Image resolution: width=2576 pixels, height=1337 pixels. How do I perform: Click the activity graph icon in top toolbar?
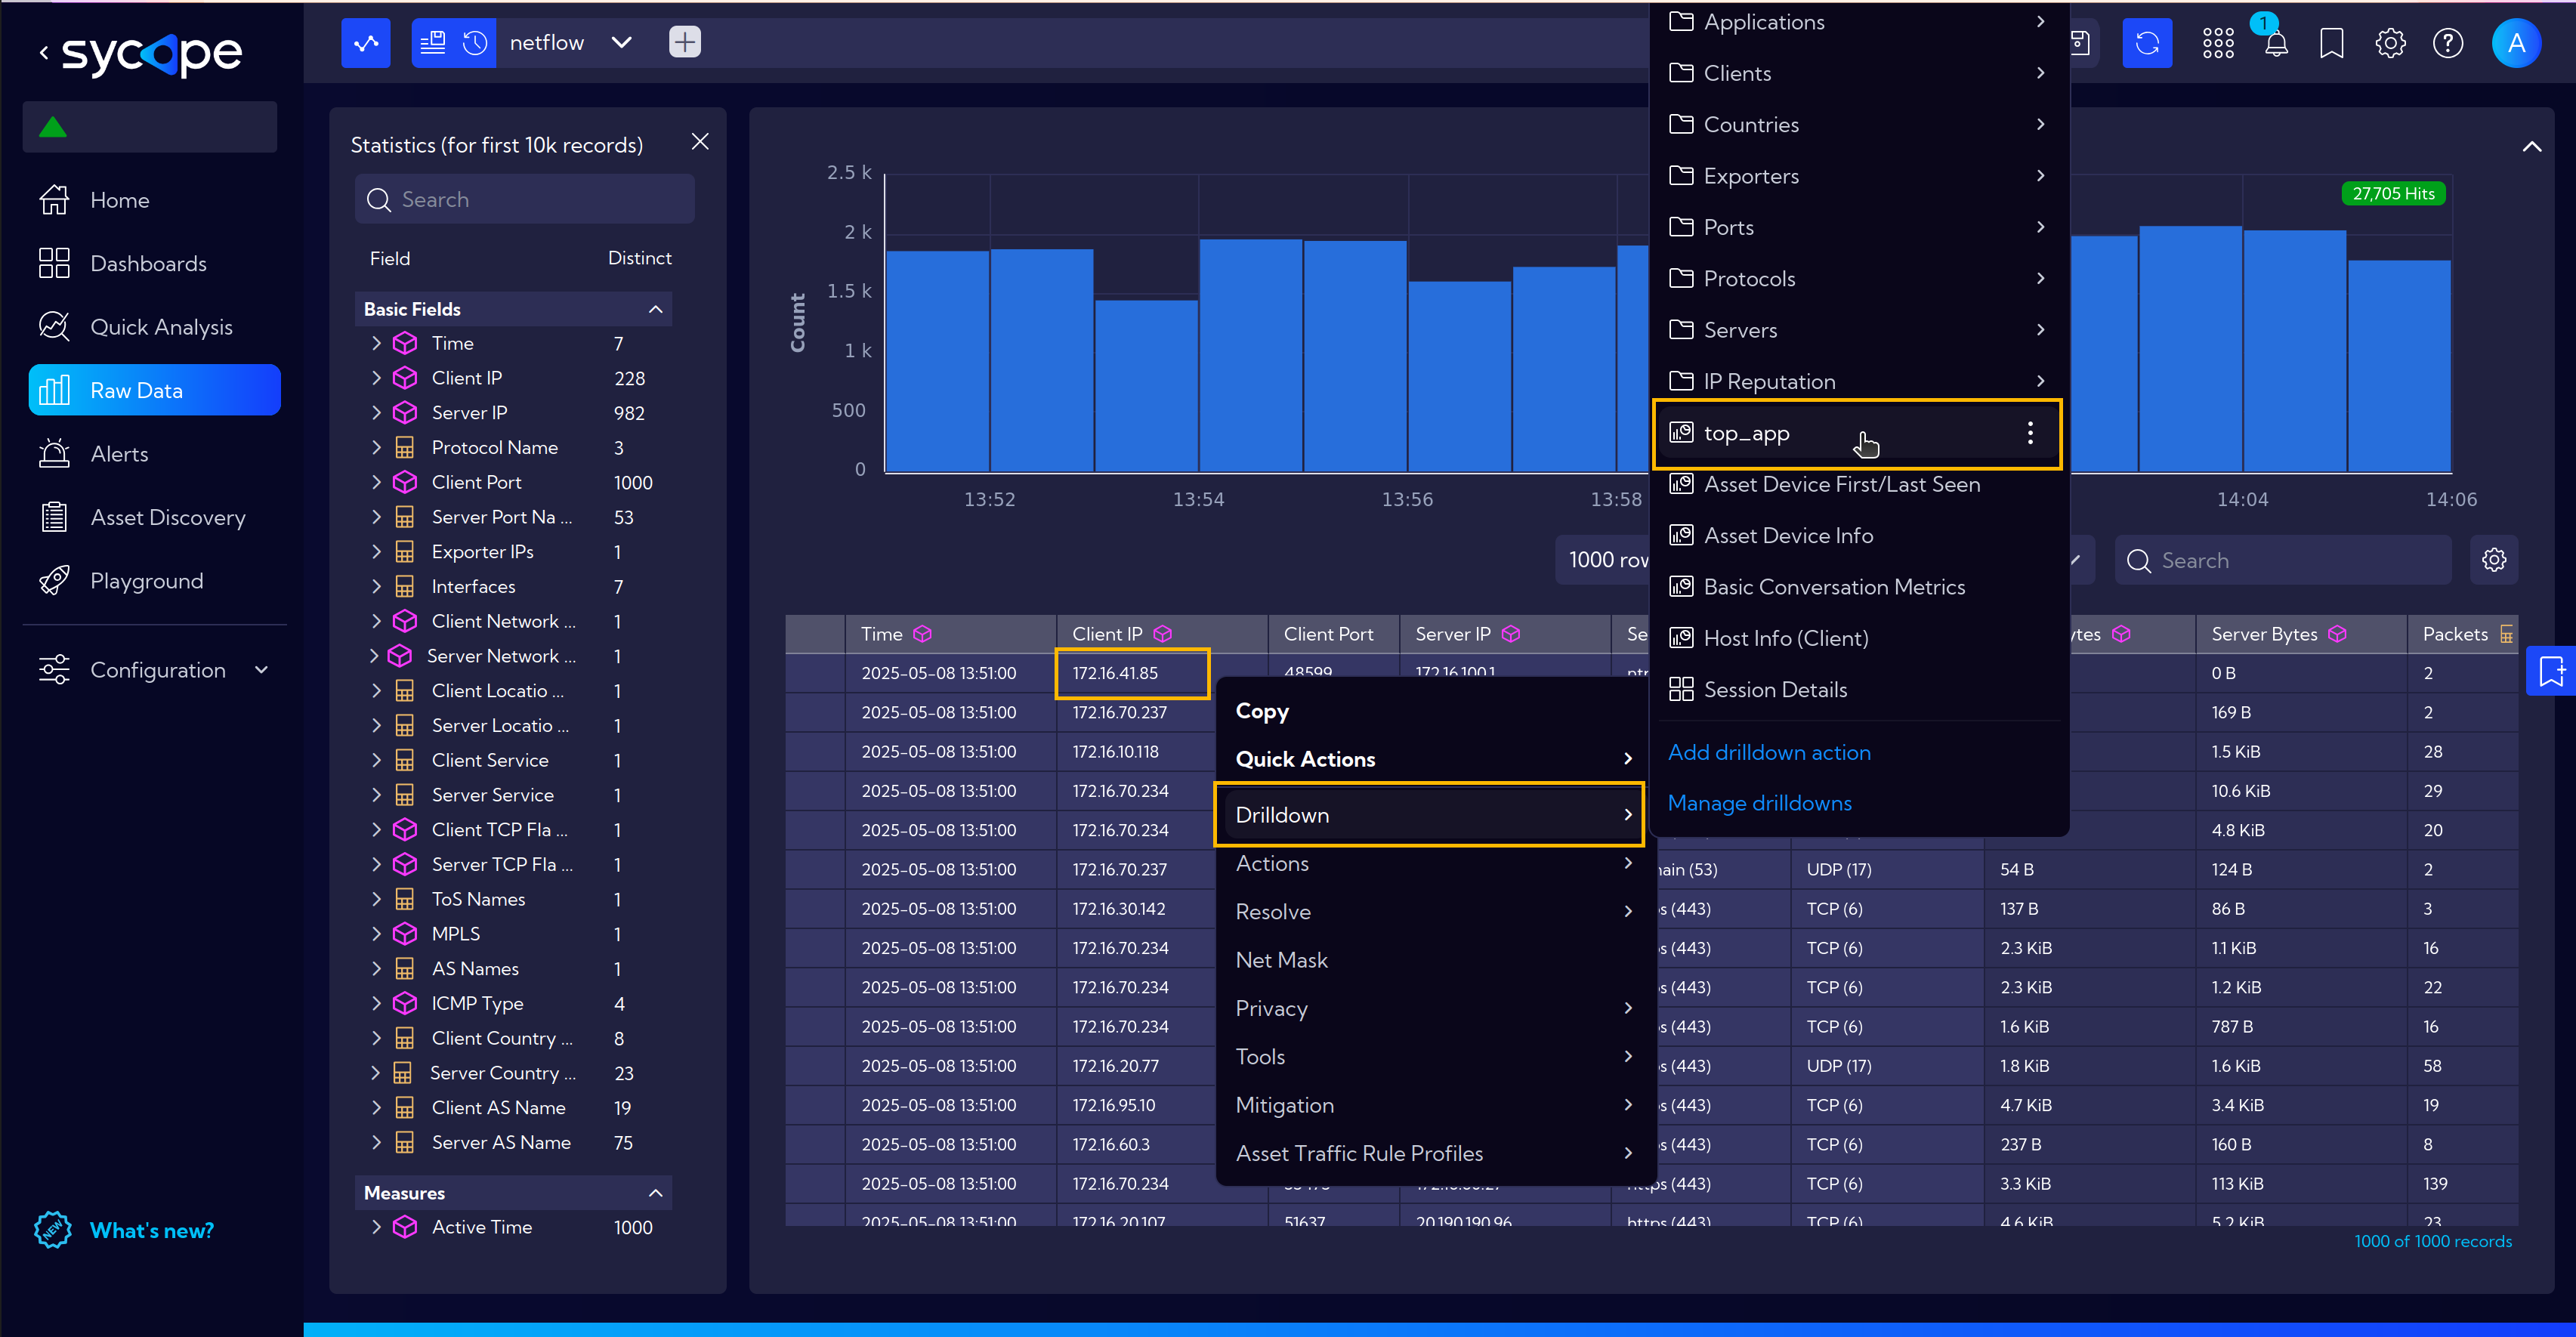[x=366, y=43]
